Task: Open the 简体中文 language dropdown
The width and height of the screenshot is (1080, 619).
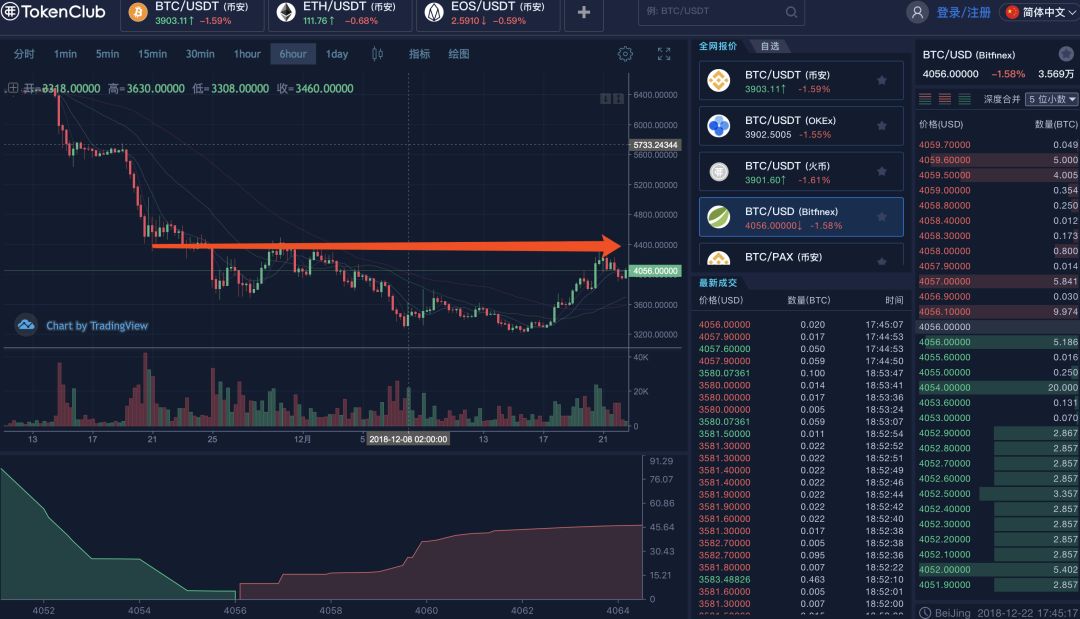Action: tap(1040, 12)
